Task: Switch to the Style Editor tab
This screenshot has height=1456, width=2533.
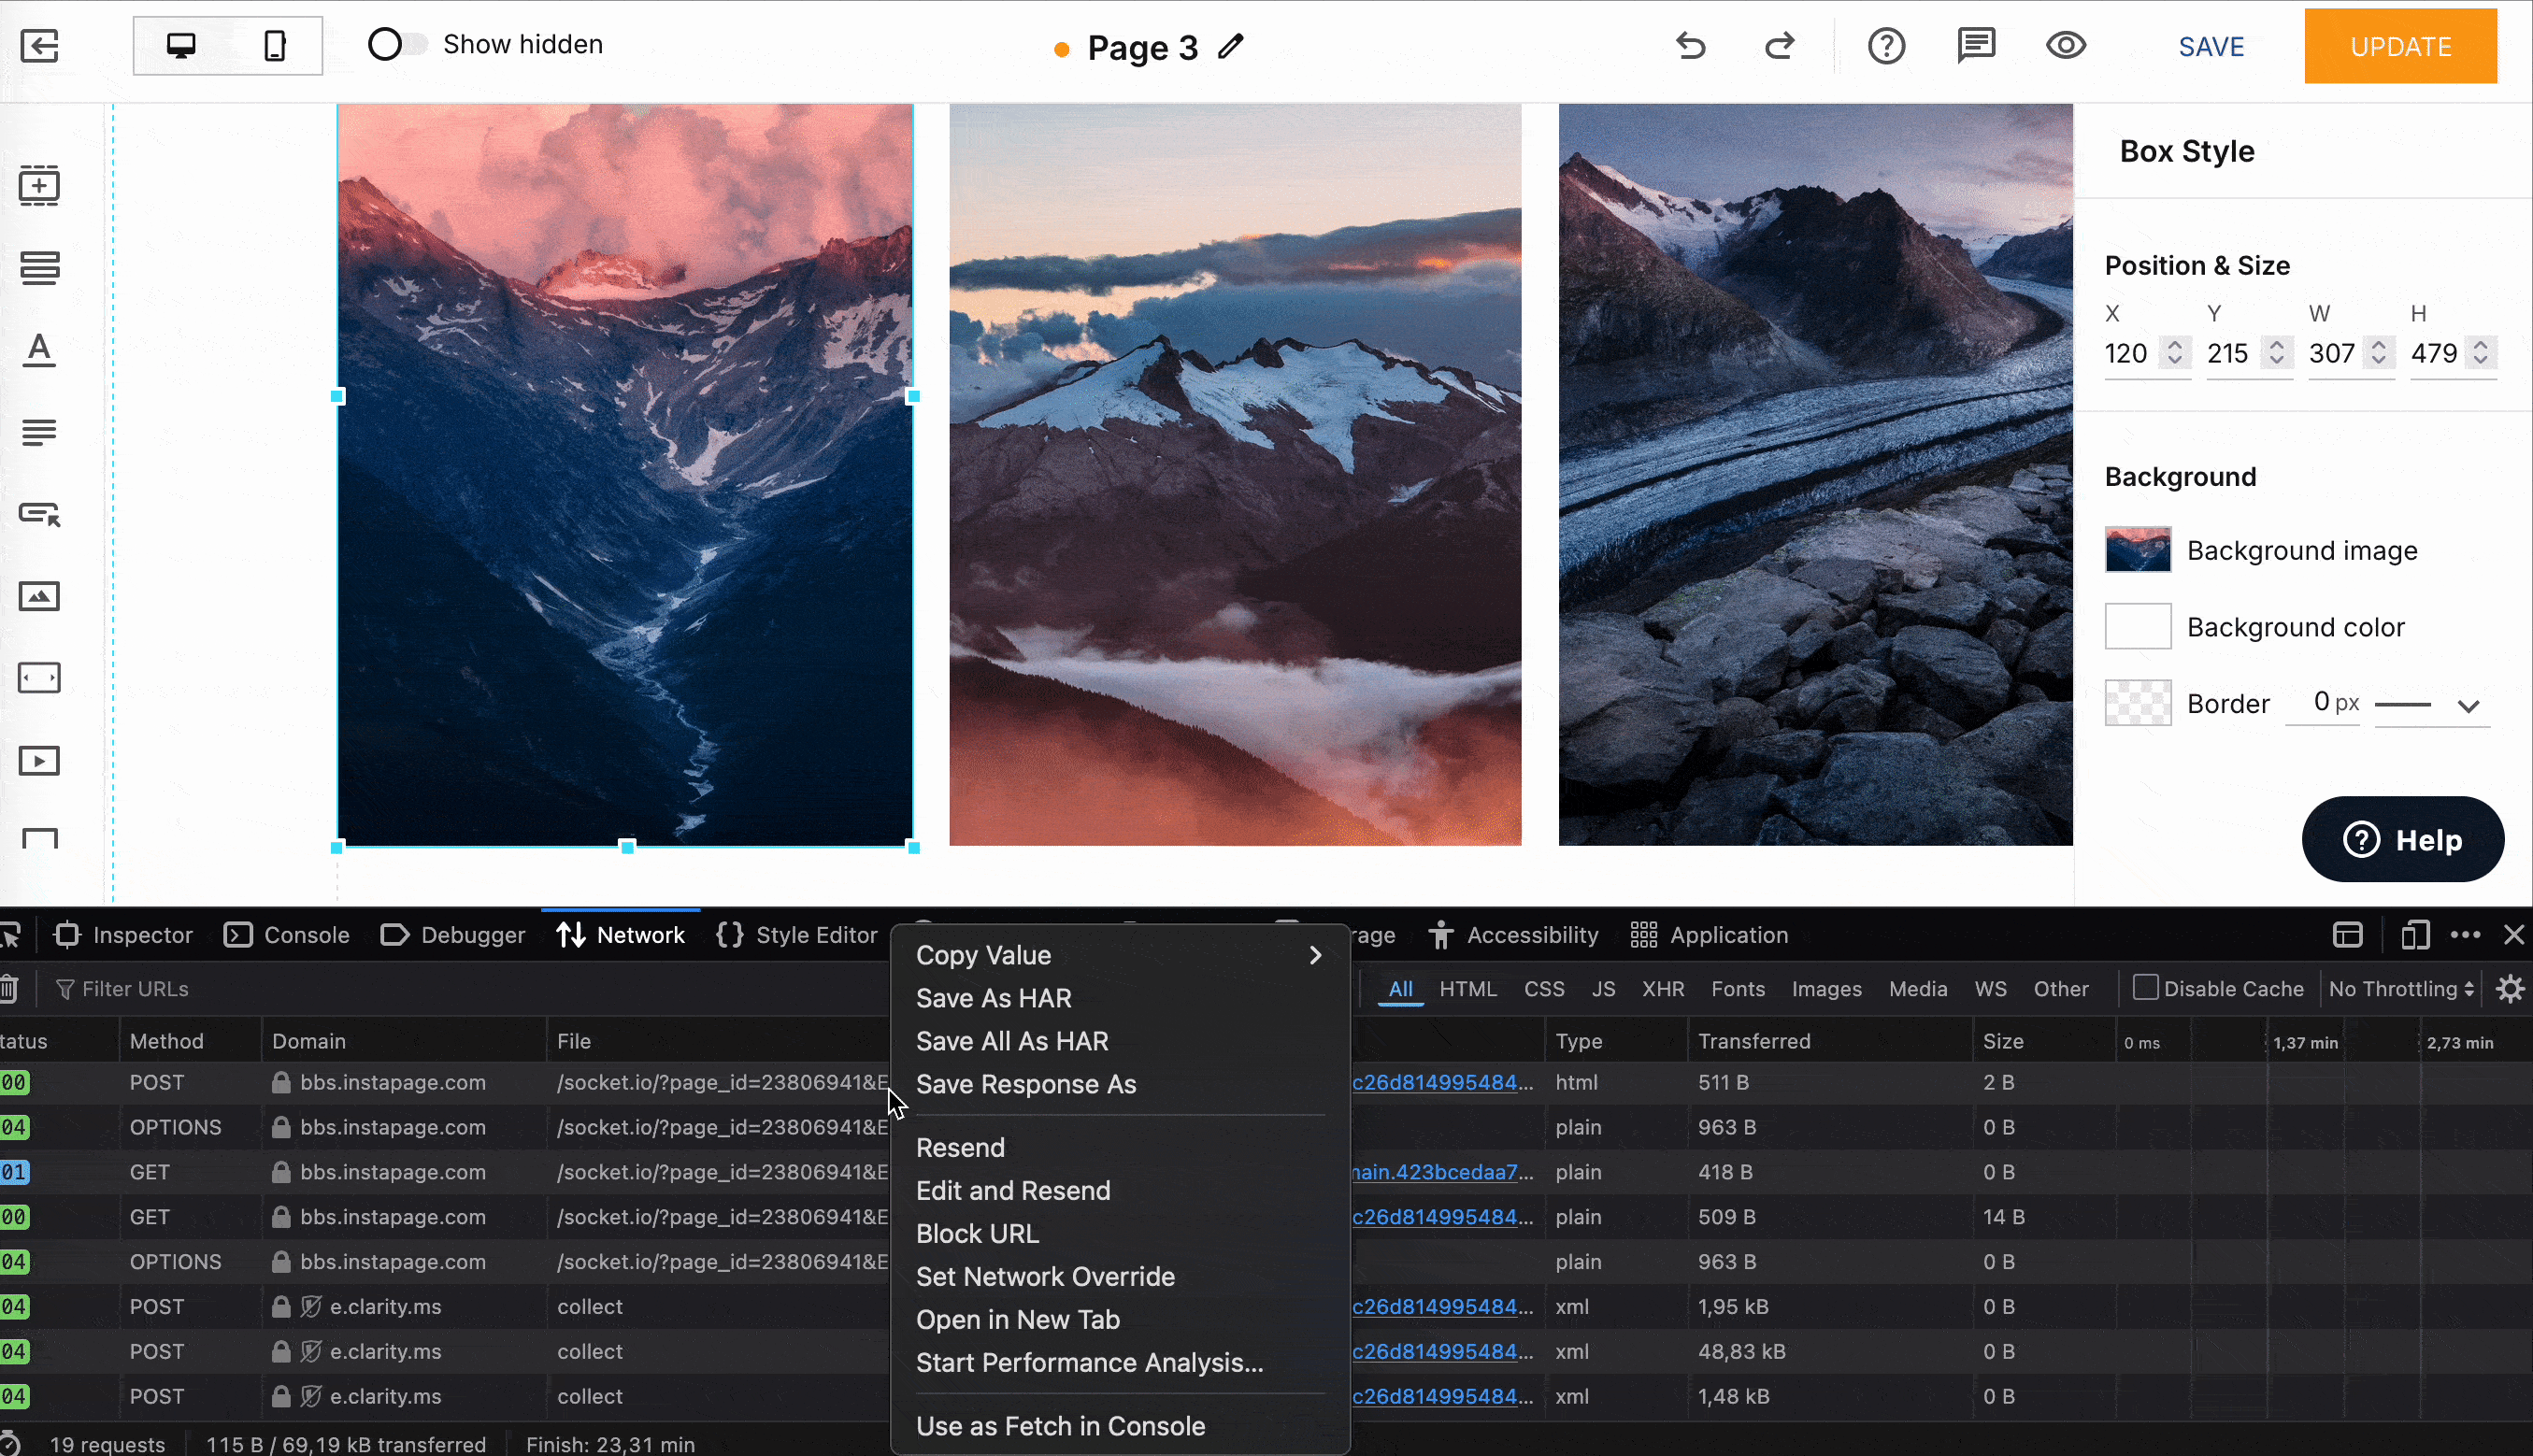Action: click(797, 935)
